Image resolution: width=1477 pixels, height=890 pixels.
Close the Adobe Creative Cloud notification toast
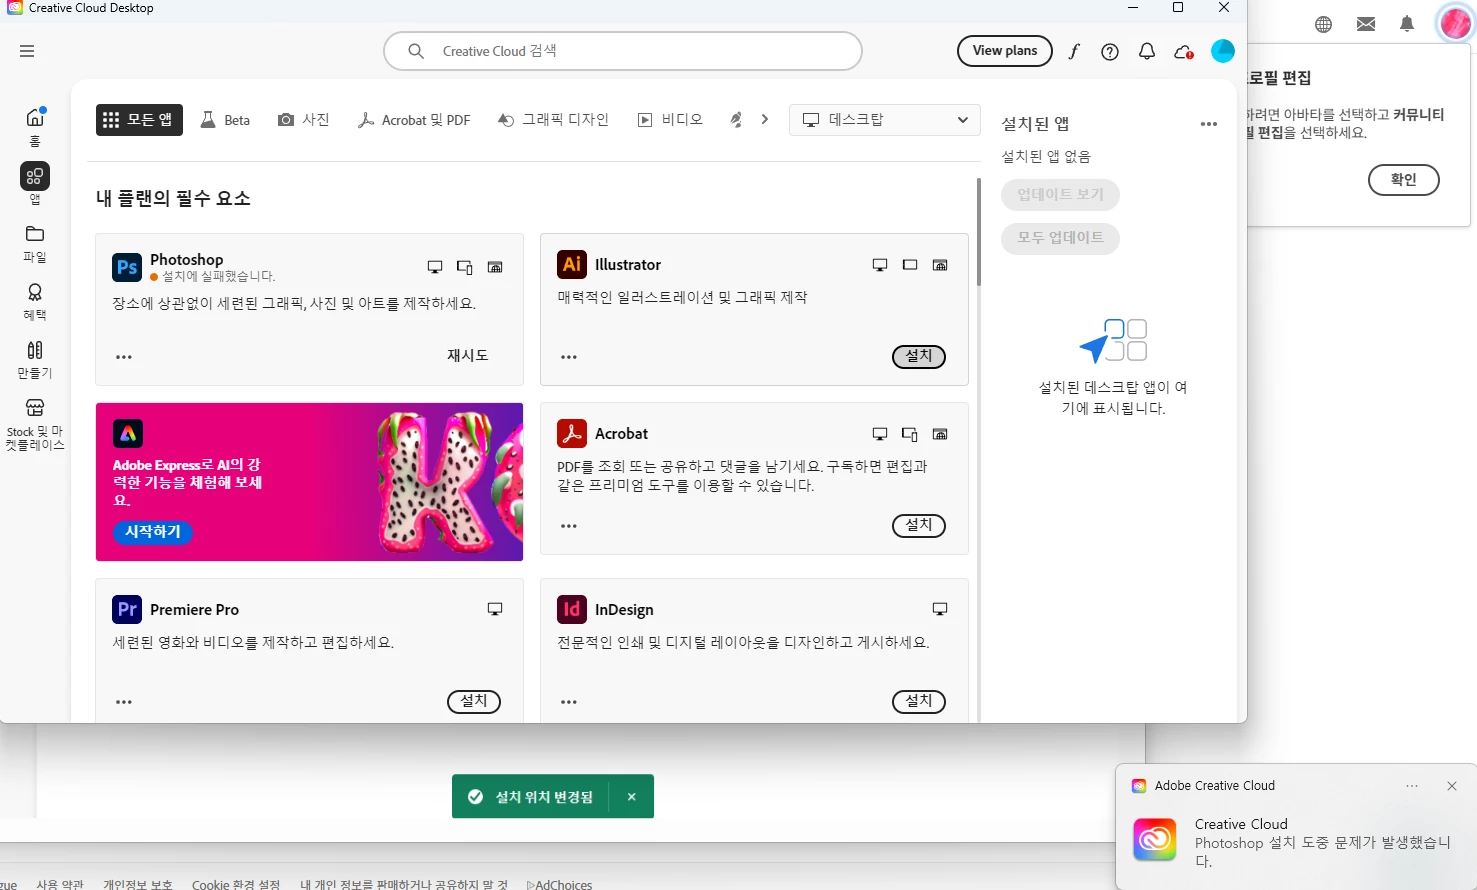click(1452, 786)
